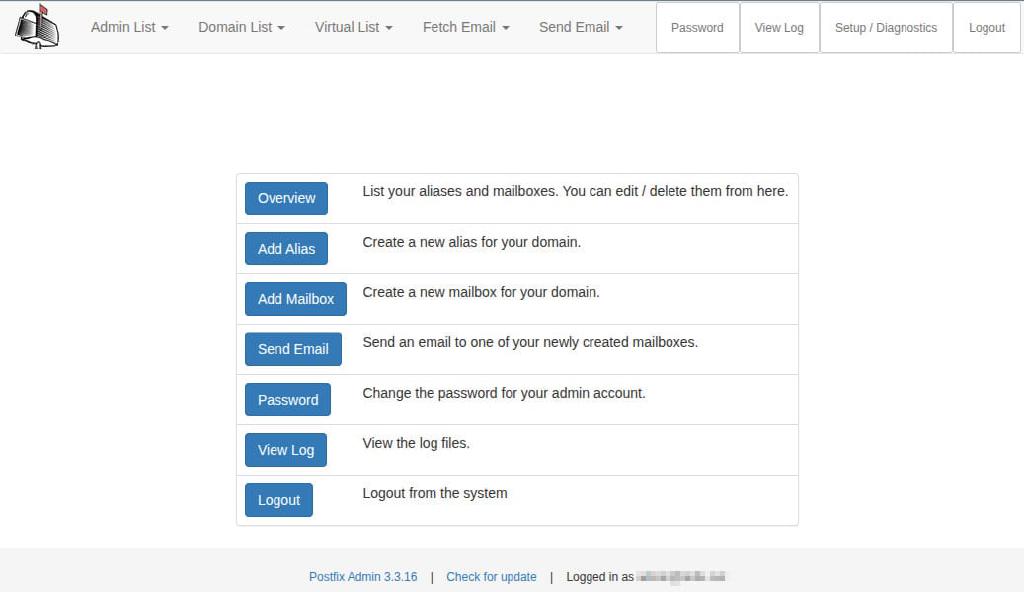Select Password in the top navigation
The image size is (1024, 592).
coord(697,27)
